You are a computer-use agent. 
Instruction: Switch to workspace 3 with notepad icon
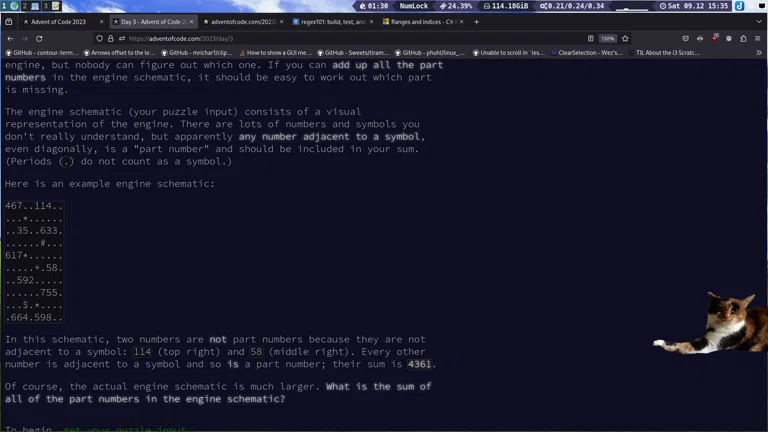pos(51,6)
